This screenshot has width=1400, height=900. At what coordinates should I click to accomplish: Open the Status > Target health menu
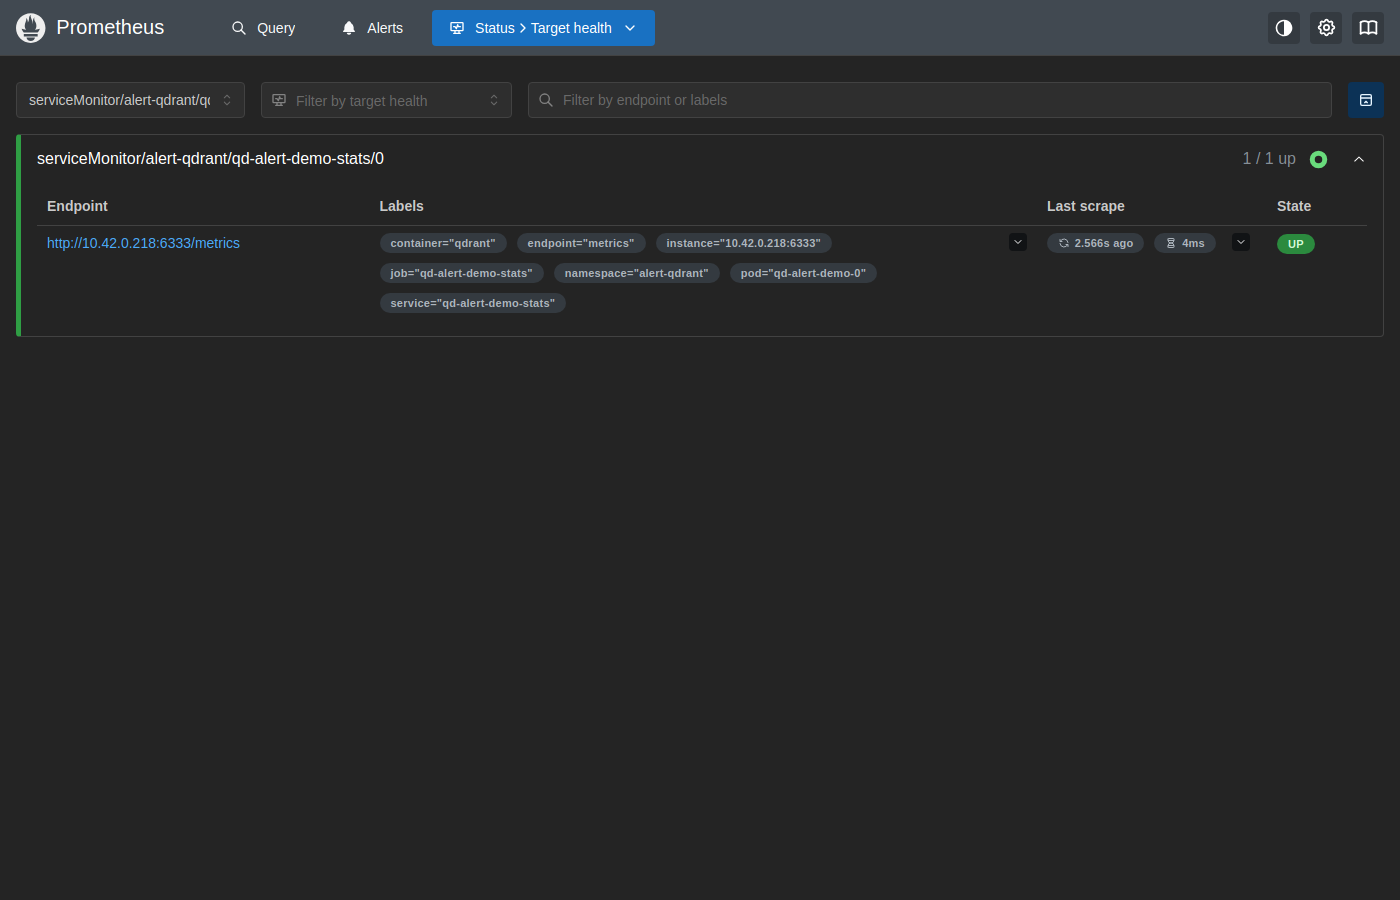543,28
